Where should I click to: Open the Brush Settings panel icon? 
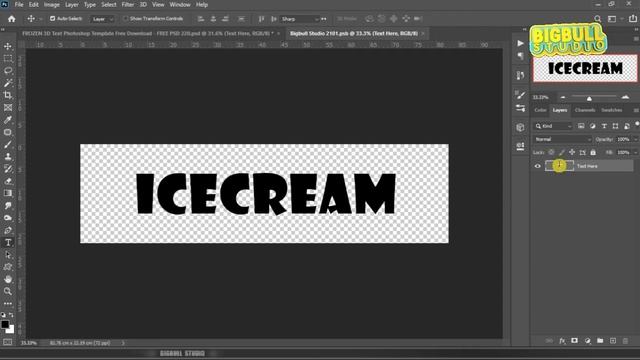click(520, 96)
